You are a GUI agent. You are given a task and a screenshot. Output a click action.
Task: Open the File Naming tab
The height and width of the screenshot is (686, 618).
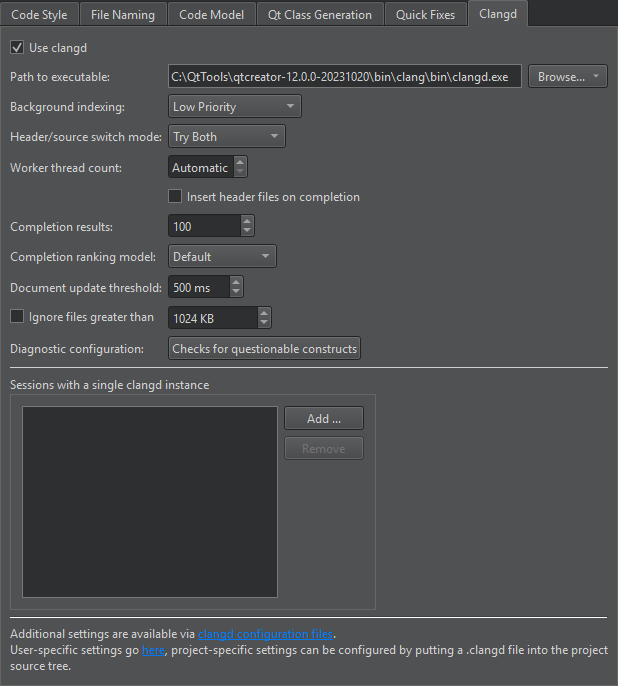123,15
